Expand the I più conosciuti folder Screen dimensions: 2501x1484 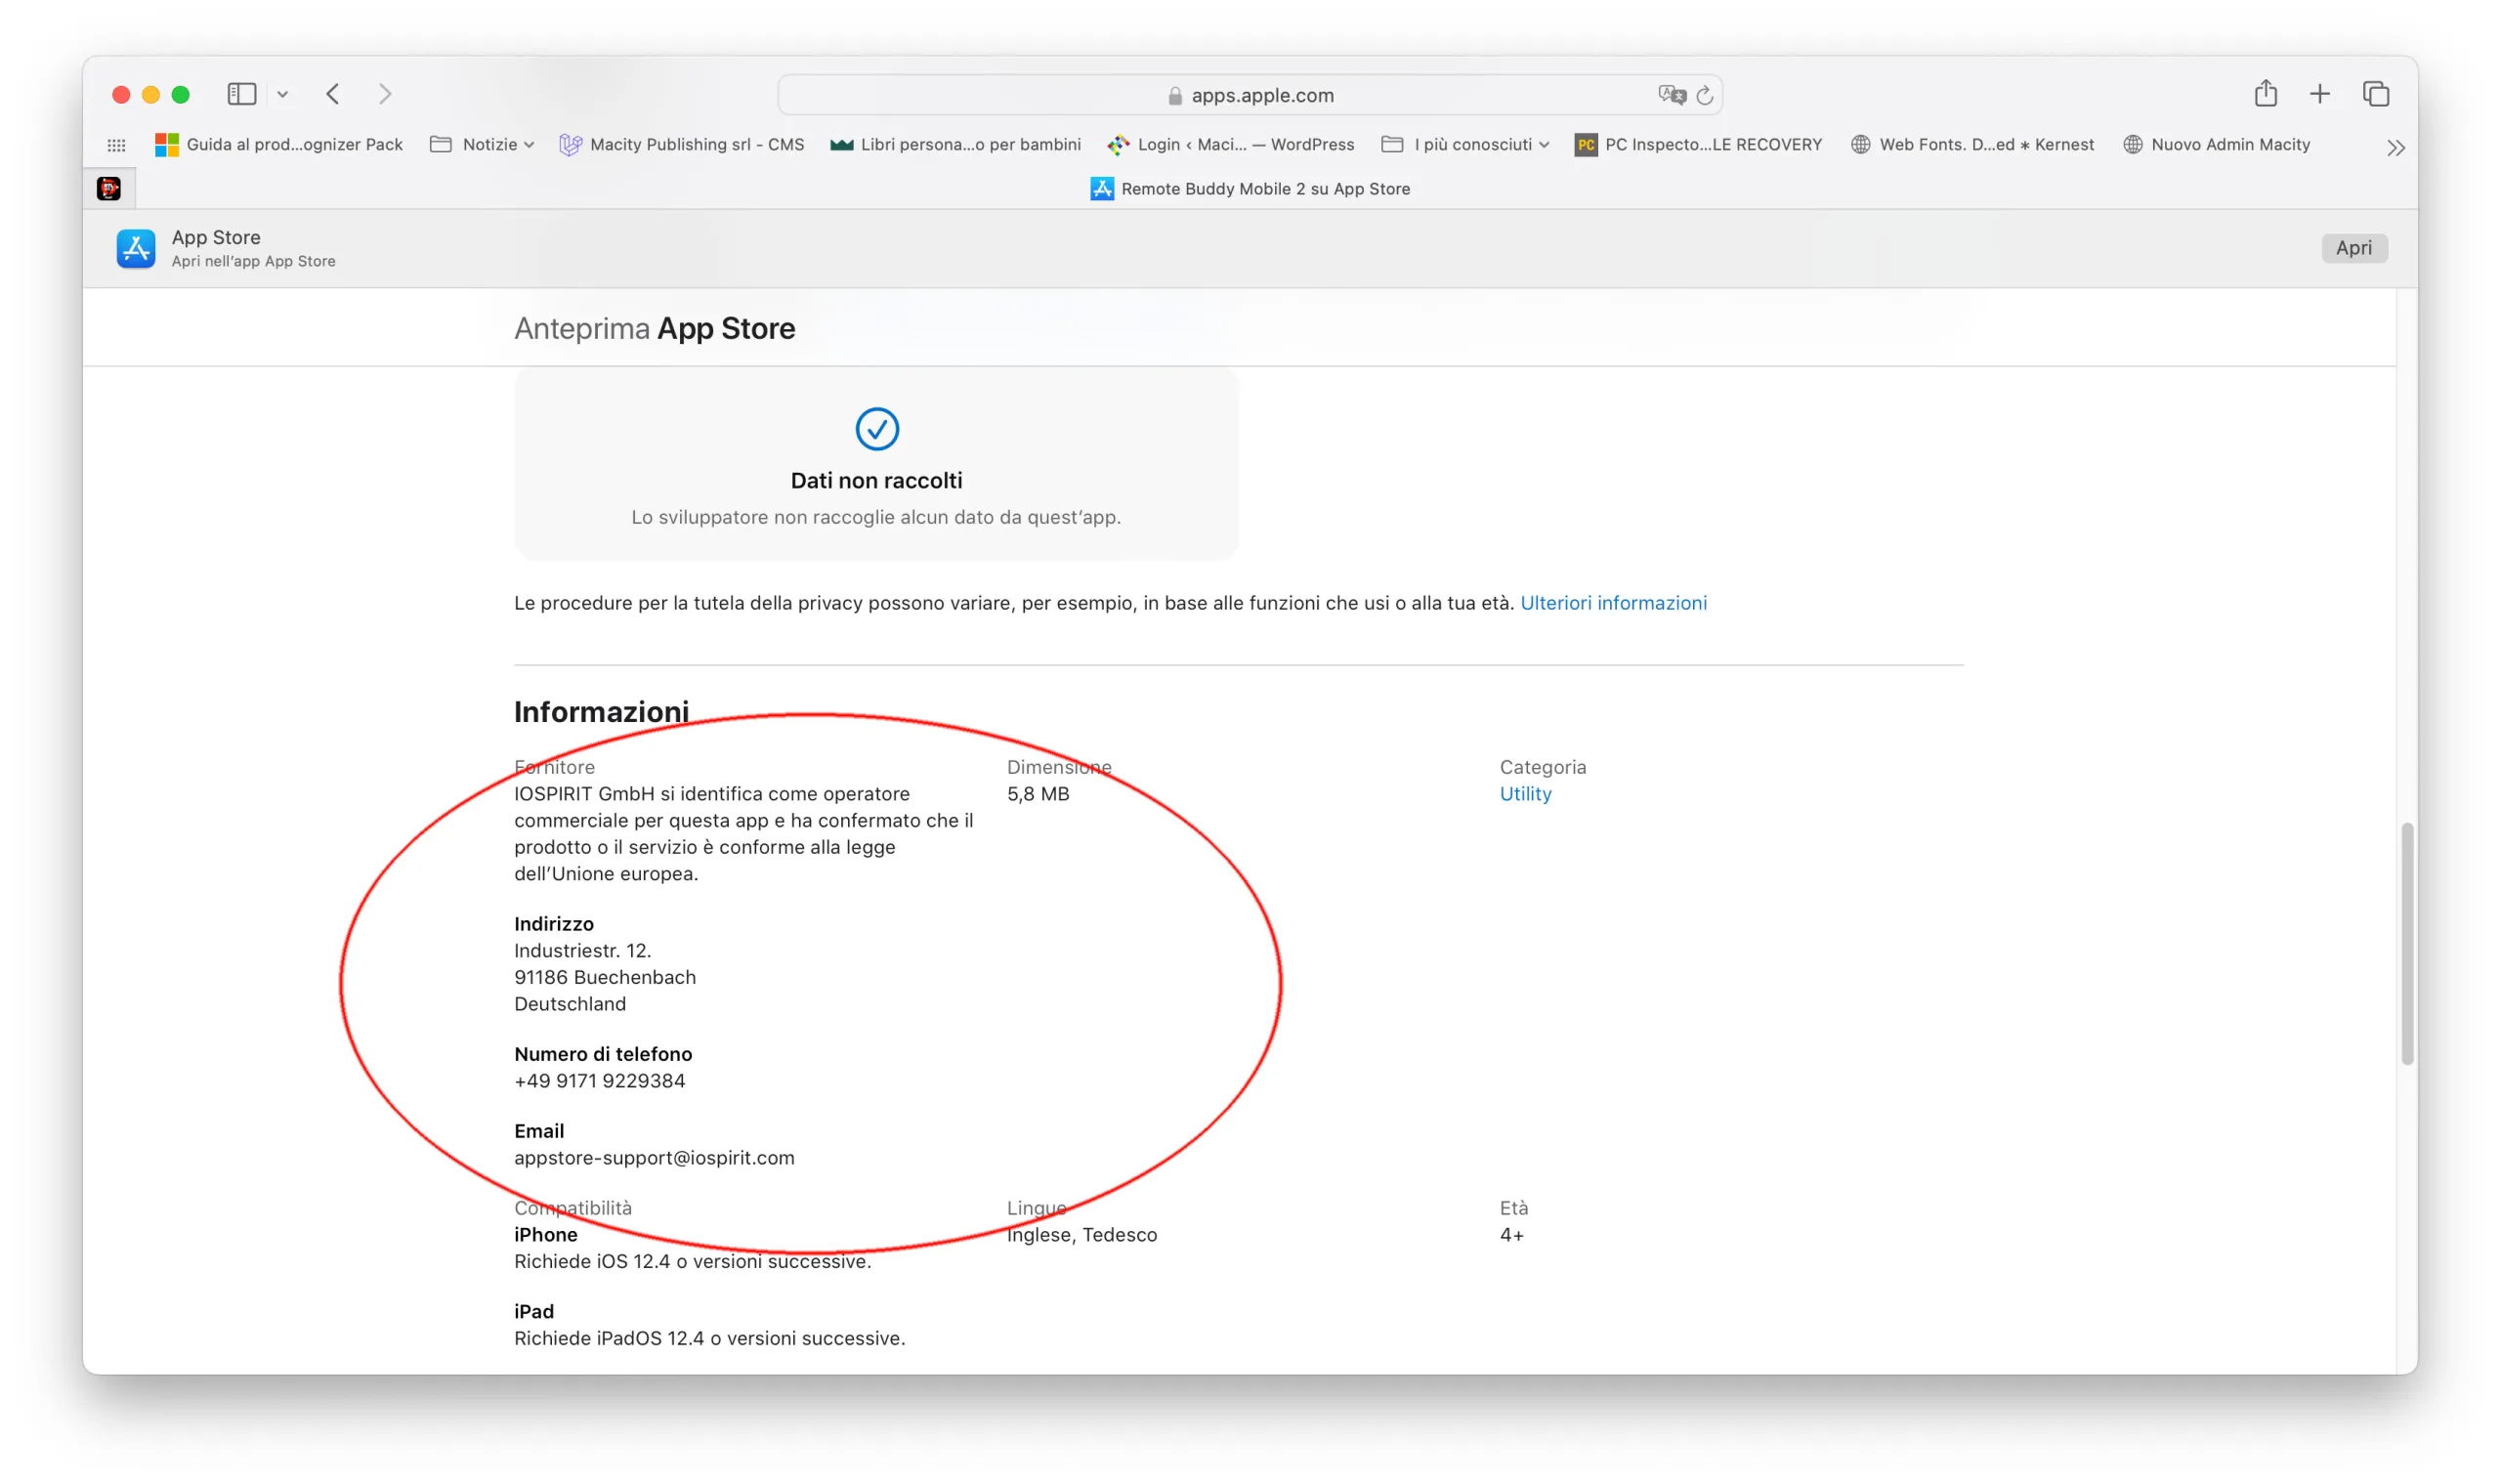click(1465, 145)
